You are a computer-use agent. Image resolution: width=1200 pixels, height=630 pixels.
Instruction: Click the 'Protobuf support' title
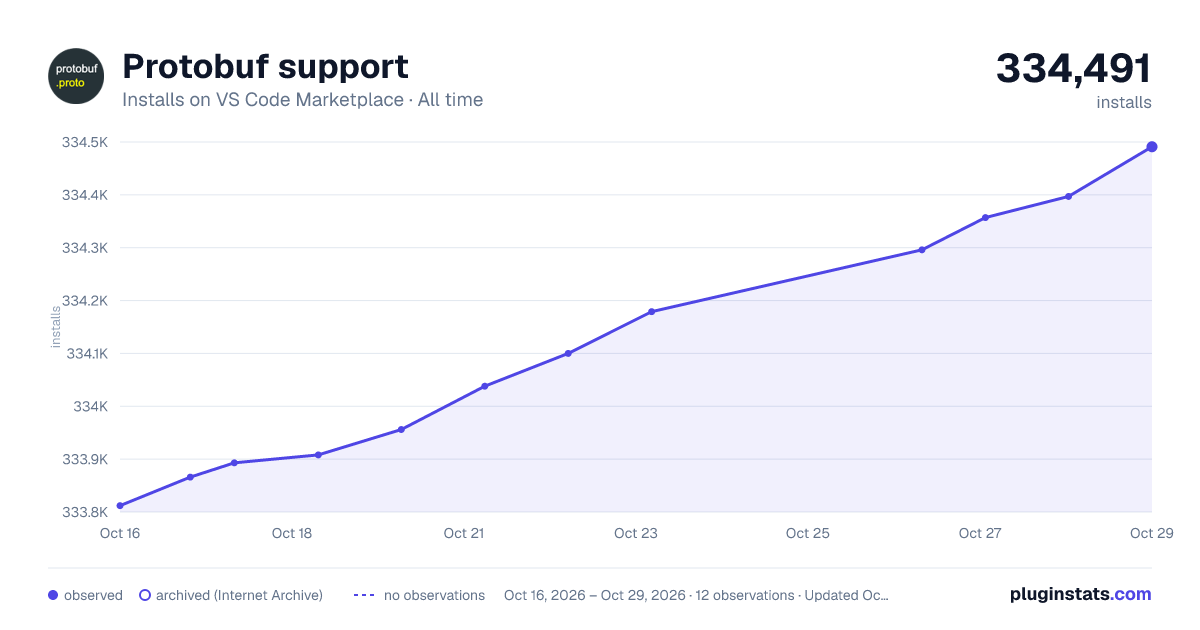pos(265,67)
